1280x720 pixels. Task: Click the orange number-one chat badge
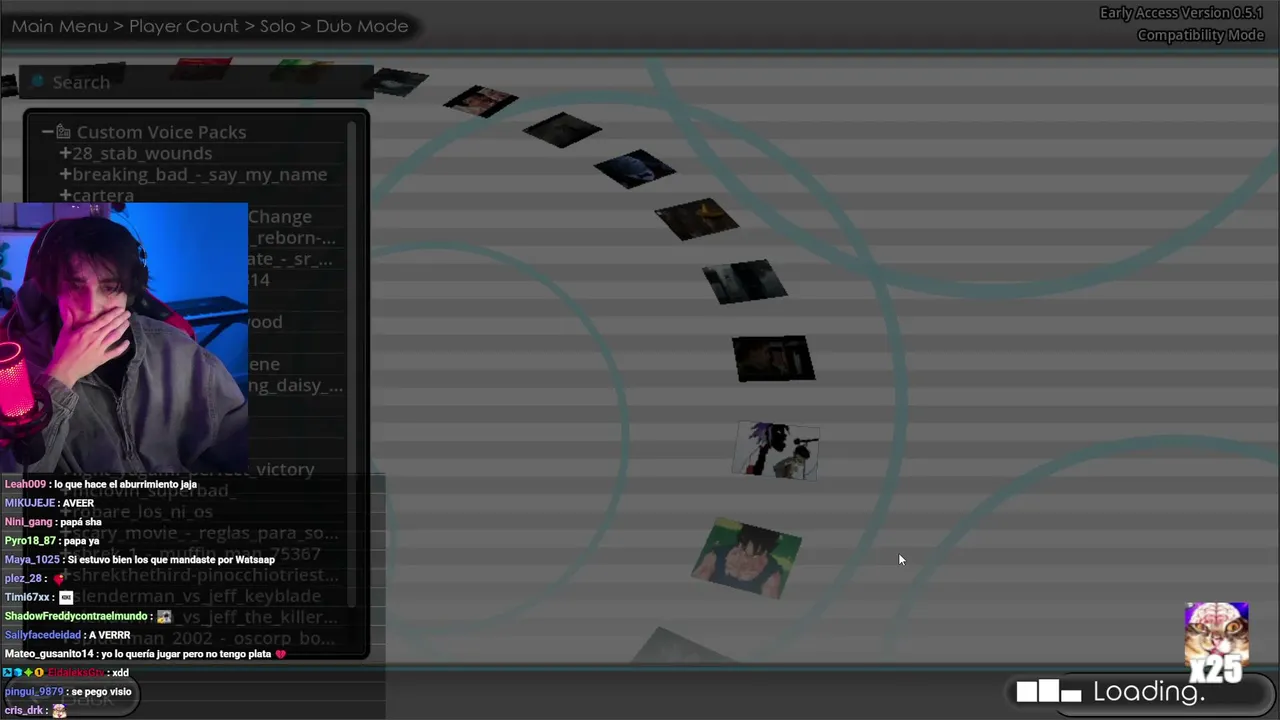pyautogui.click(x=38, y=673)
